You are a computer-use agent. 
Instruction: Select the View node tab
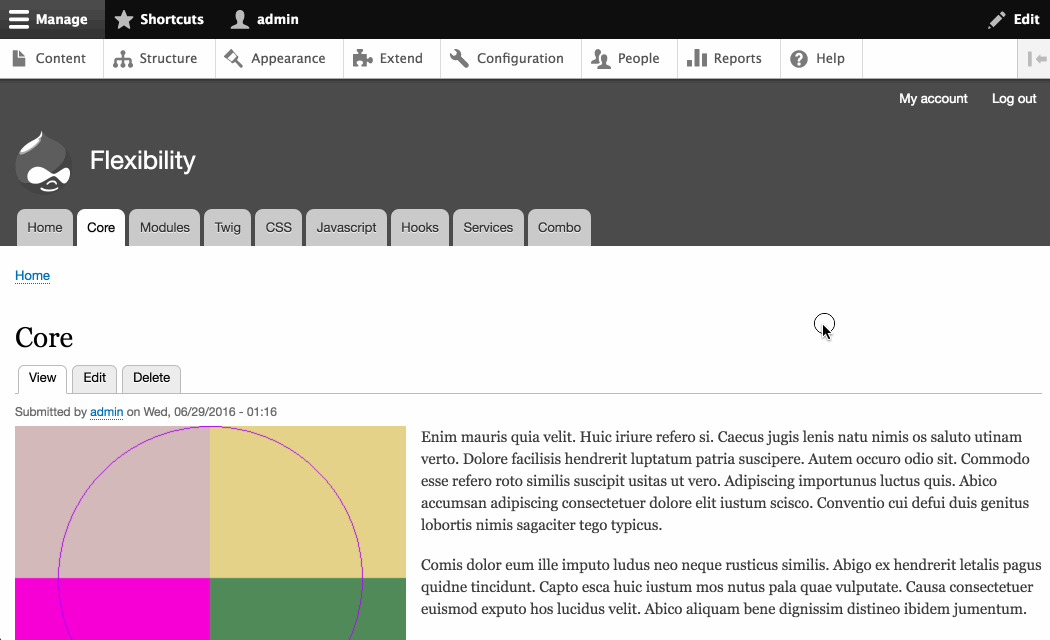coord(42,378)
